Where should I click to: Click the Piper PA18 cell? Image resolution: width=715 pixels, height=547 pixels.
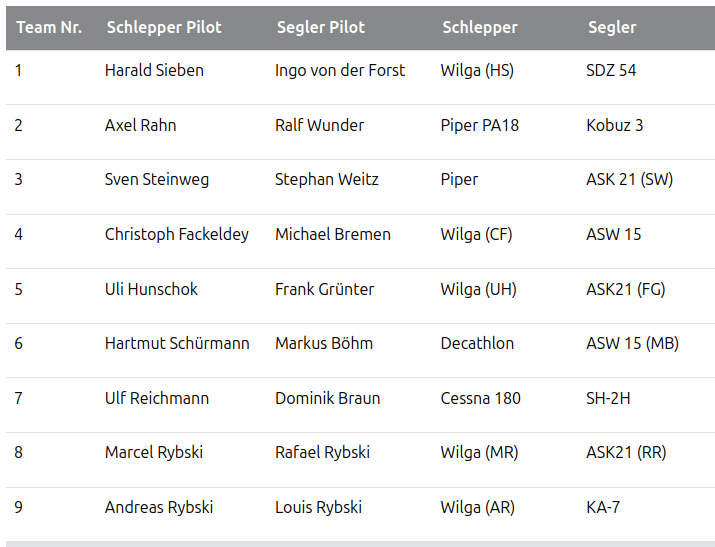[480, 125]
